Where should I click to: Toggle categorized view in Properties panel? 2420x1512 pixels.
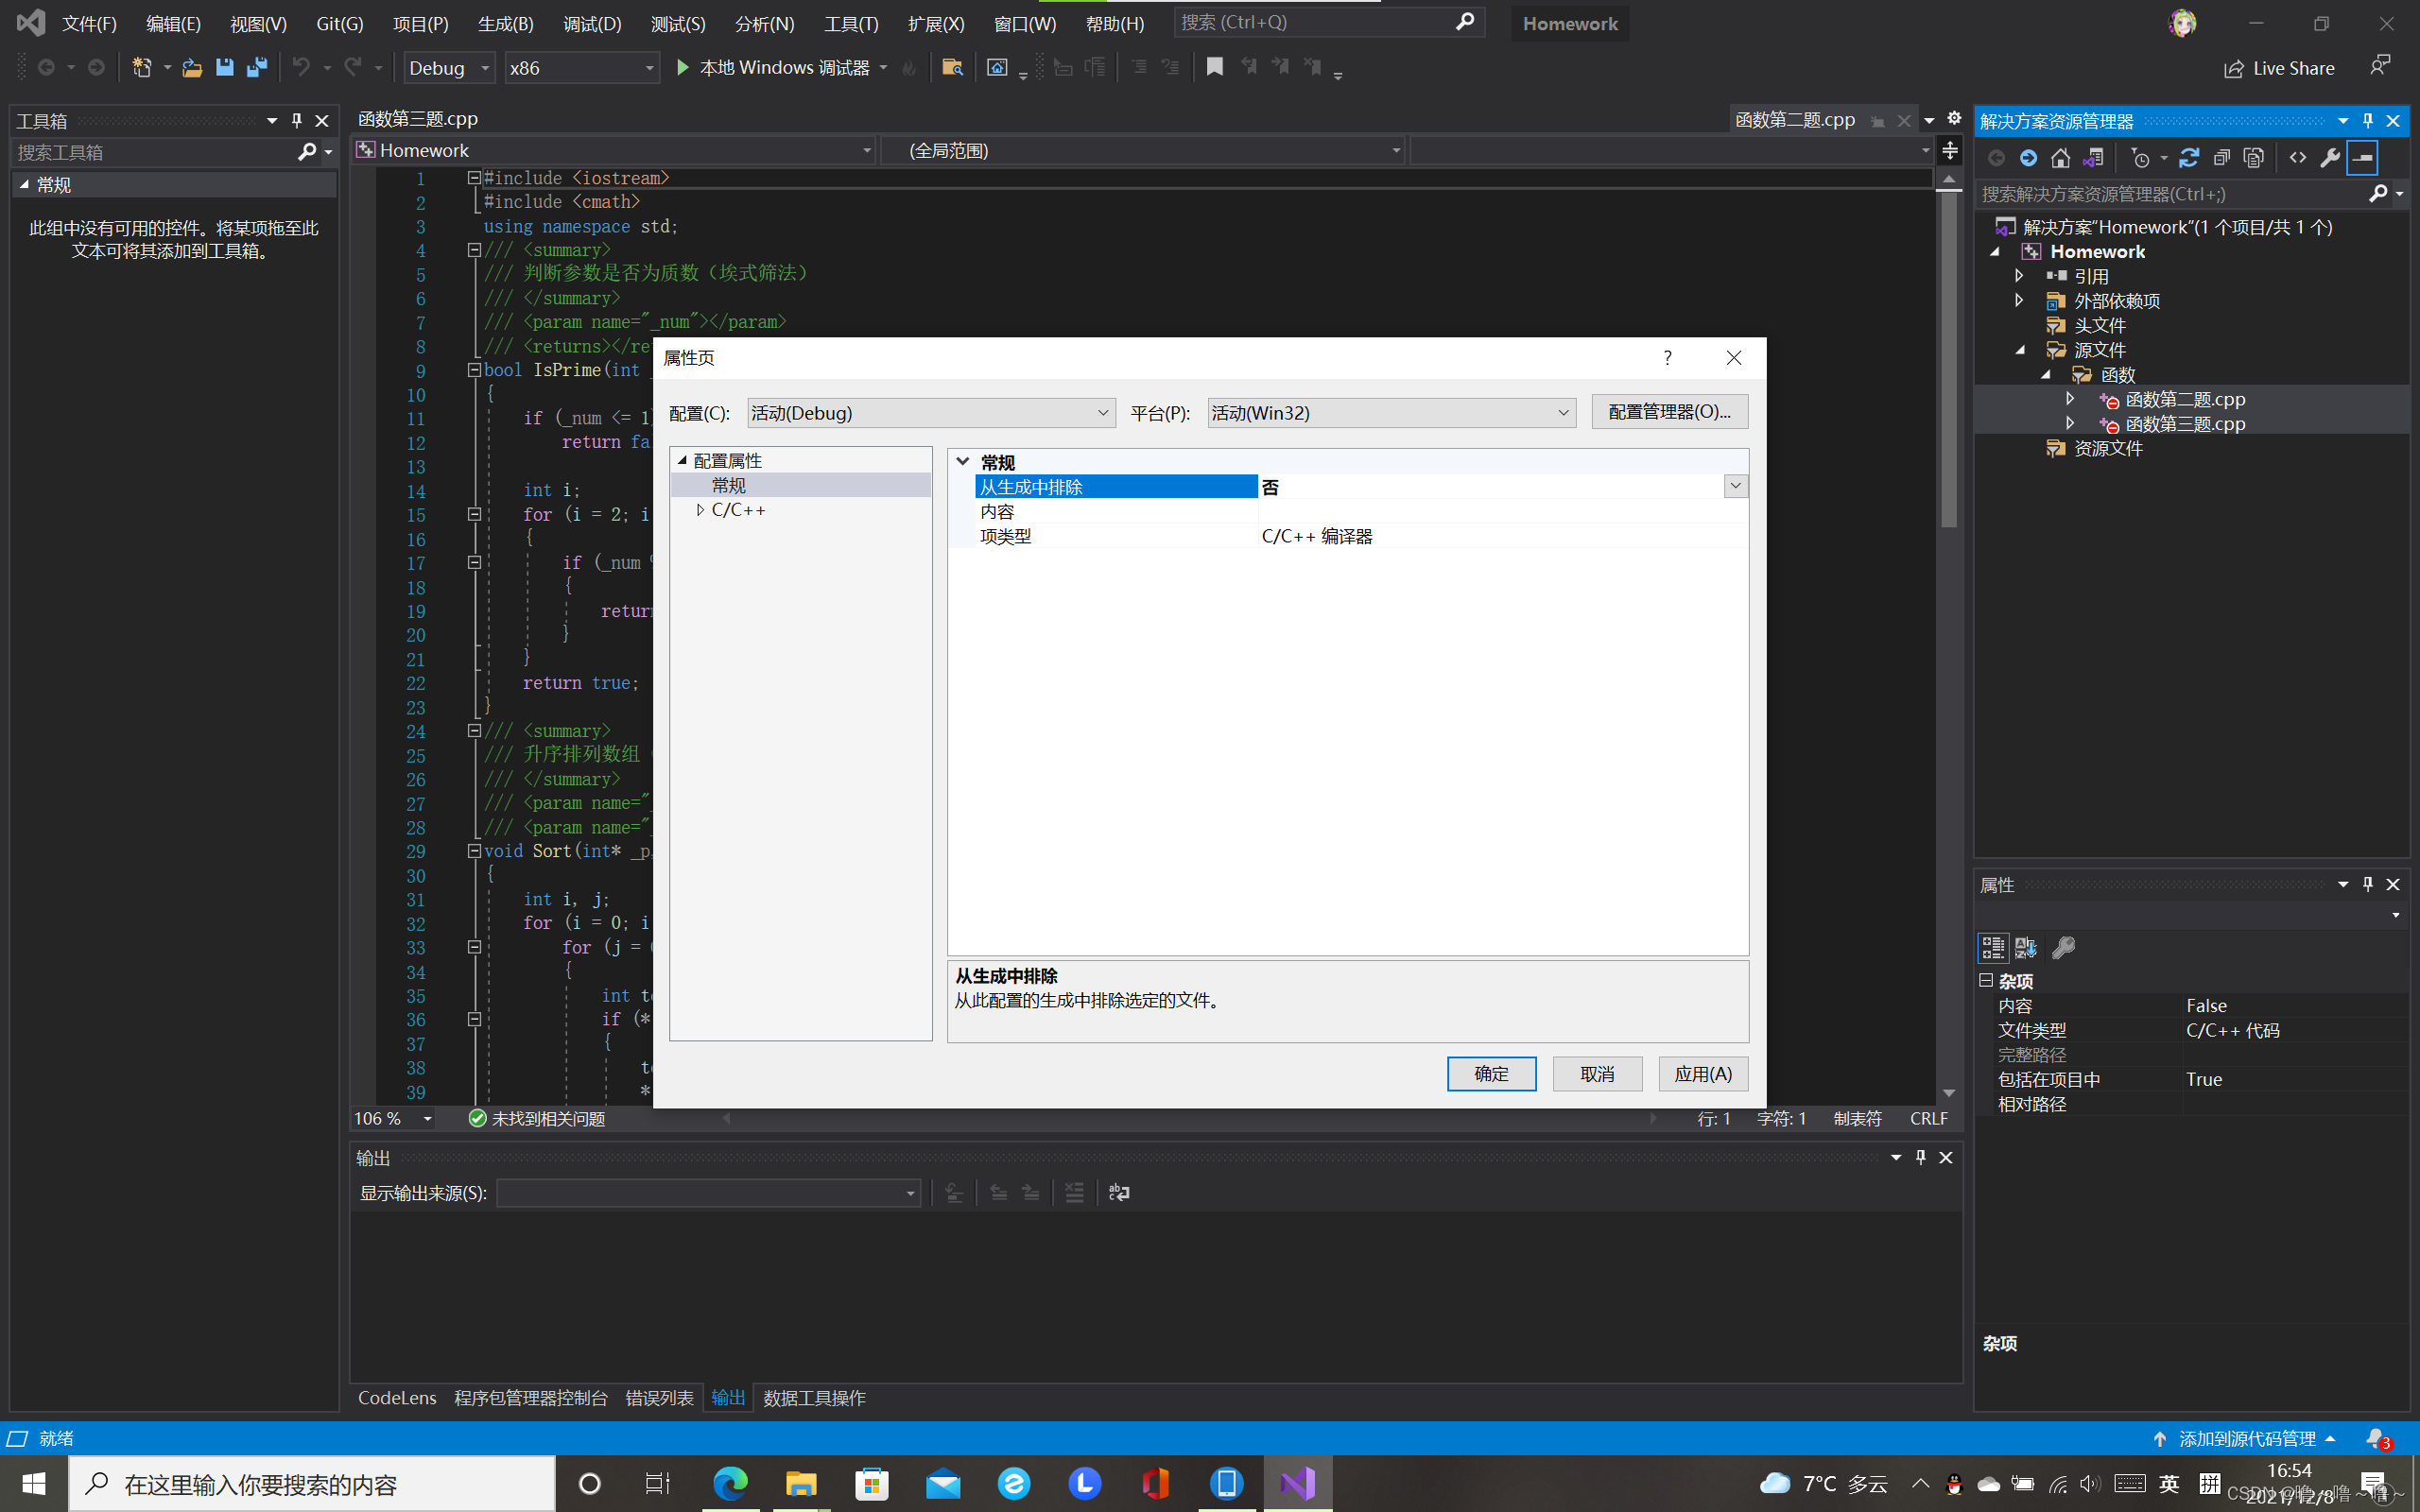1992,947
